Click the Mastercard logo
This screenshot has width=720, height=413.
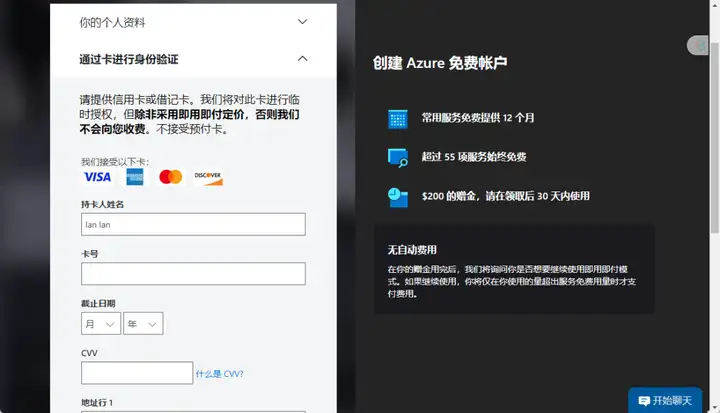tap(170, 177)
